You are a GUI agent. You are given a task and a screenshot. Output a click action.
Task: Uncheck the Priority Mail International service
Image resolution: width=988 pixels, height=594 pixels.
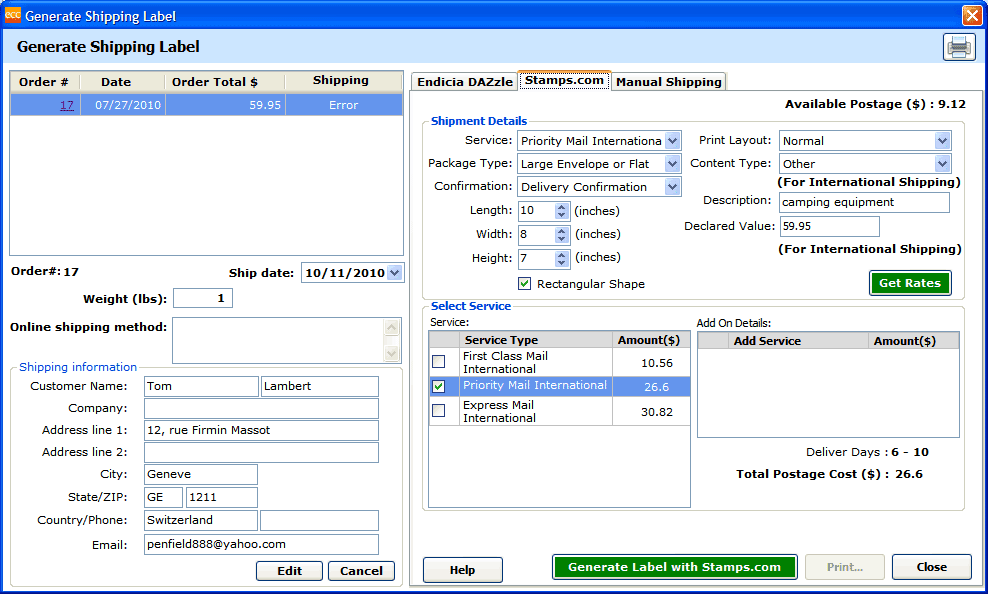(439, 386)
